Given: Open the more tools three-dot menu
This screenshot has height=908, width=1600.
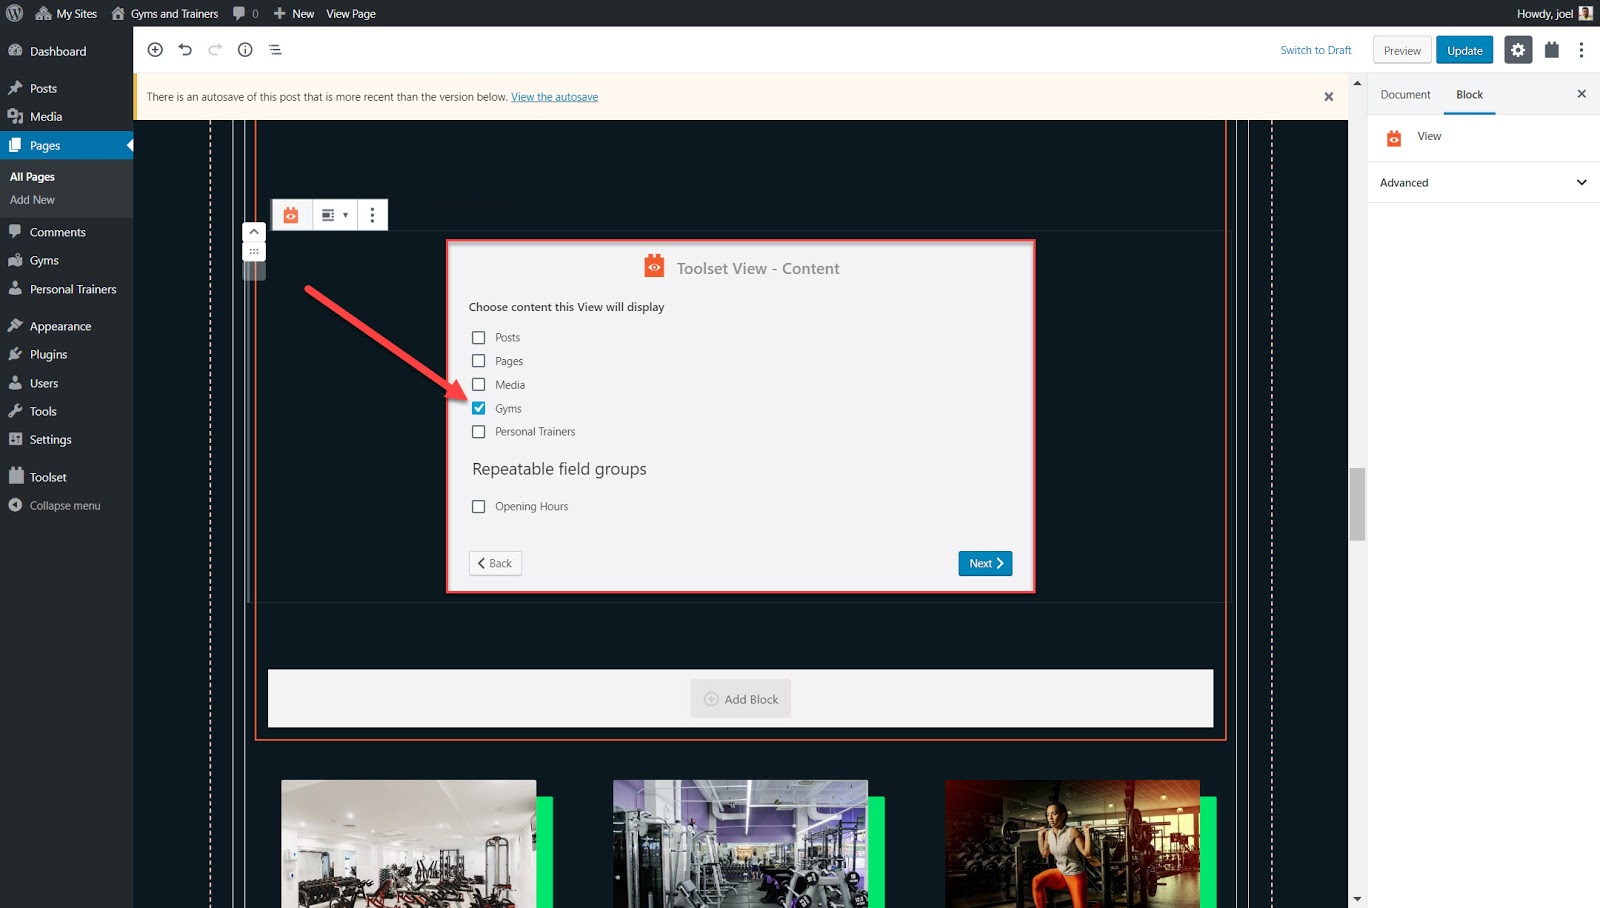Looking at the screenshot, I should click(x=1581, y=50).
